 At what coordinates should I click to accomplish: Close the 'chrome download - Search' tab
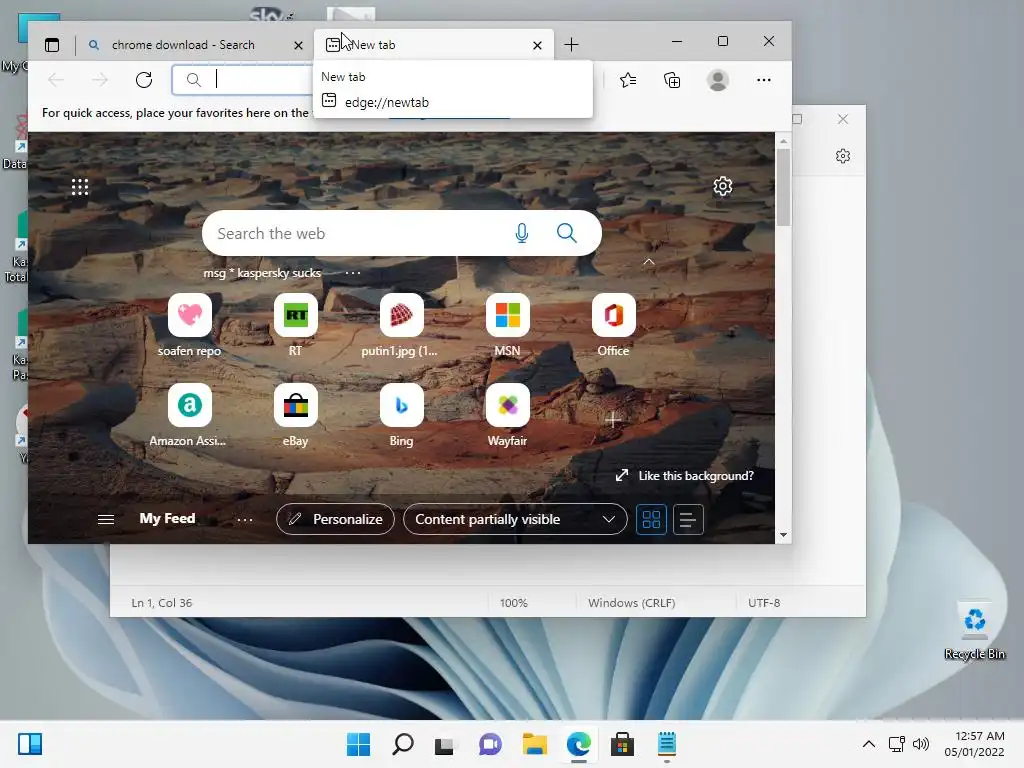coord(298,45)
